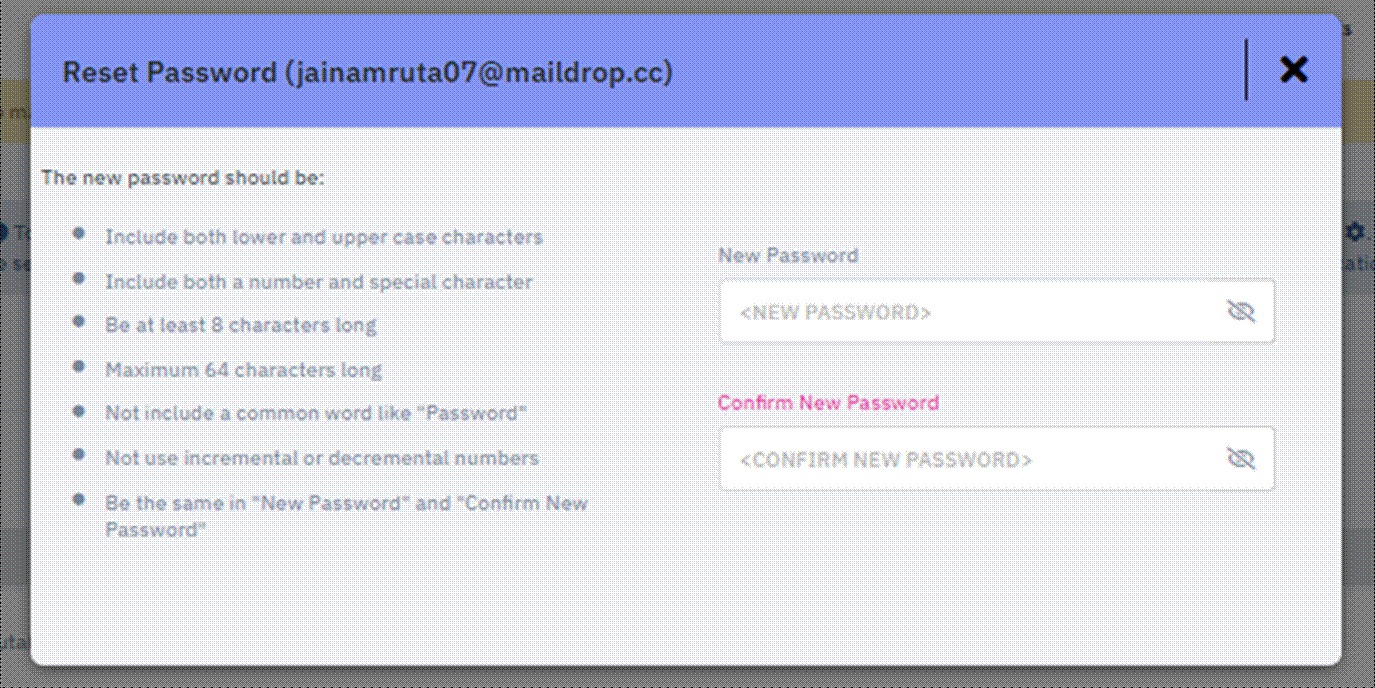Click the common word "Password" rule
The height and width of the screenshot is (688, 1375).
[x=316, y=413]
